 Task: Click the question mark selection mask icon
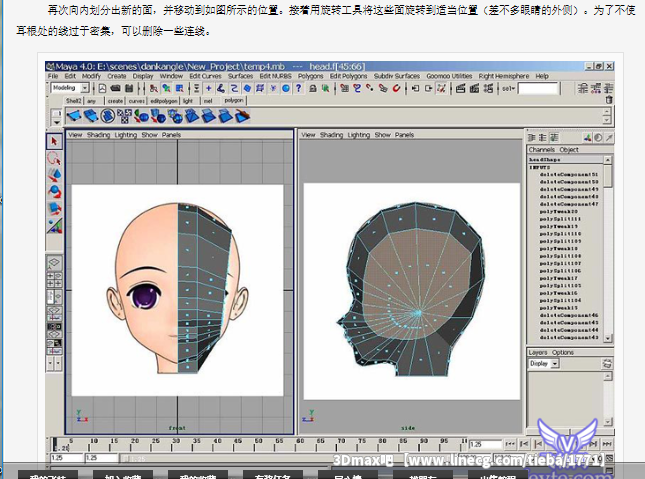(299, 88)
